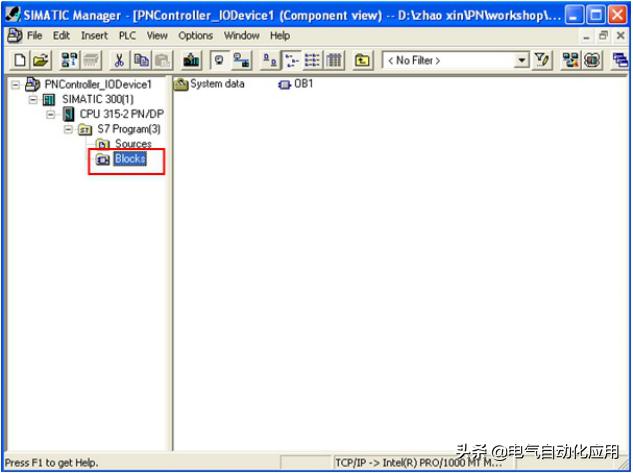
Task: Select PNController_IODevice1 in the tree
Action: click(x=98, y=85)
